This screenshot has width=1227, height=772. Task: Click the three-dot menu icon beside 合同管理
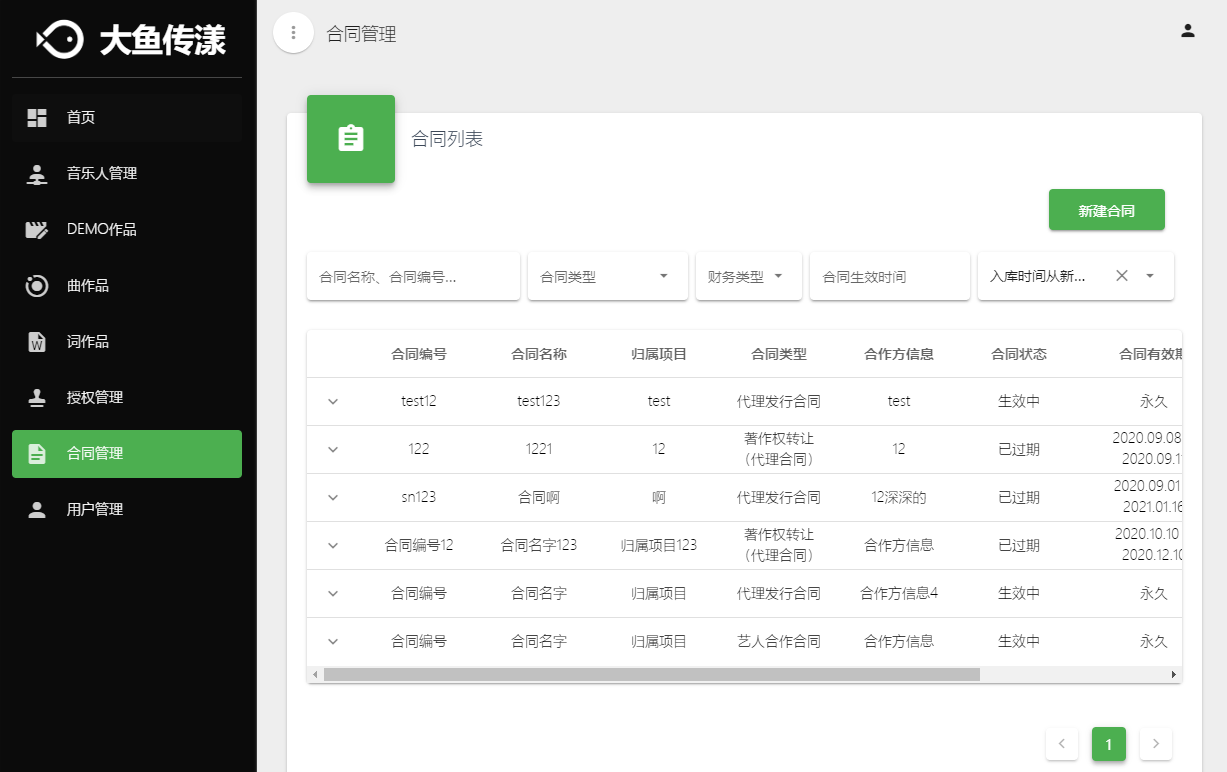tap(293, 33)
